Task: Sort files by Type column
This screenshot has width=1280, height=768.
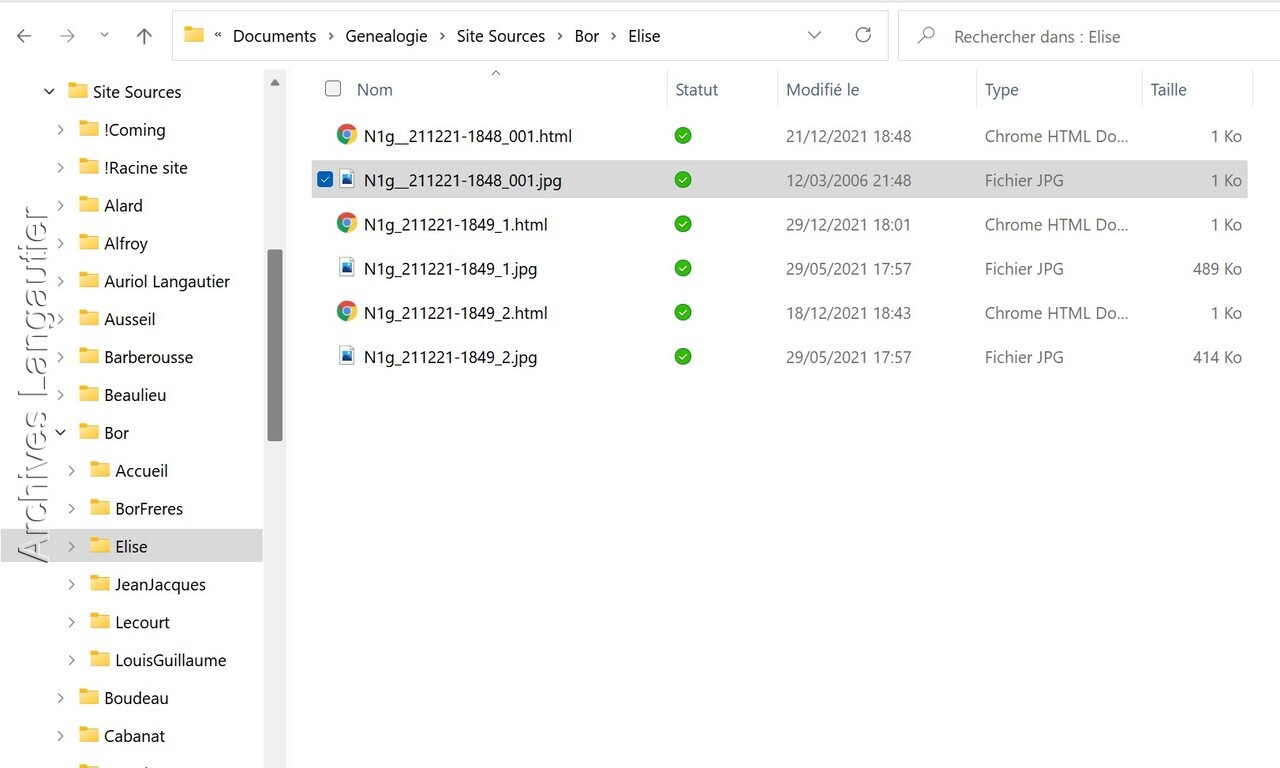Action: 1001,90
